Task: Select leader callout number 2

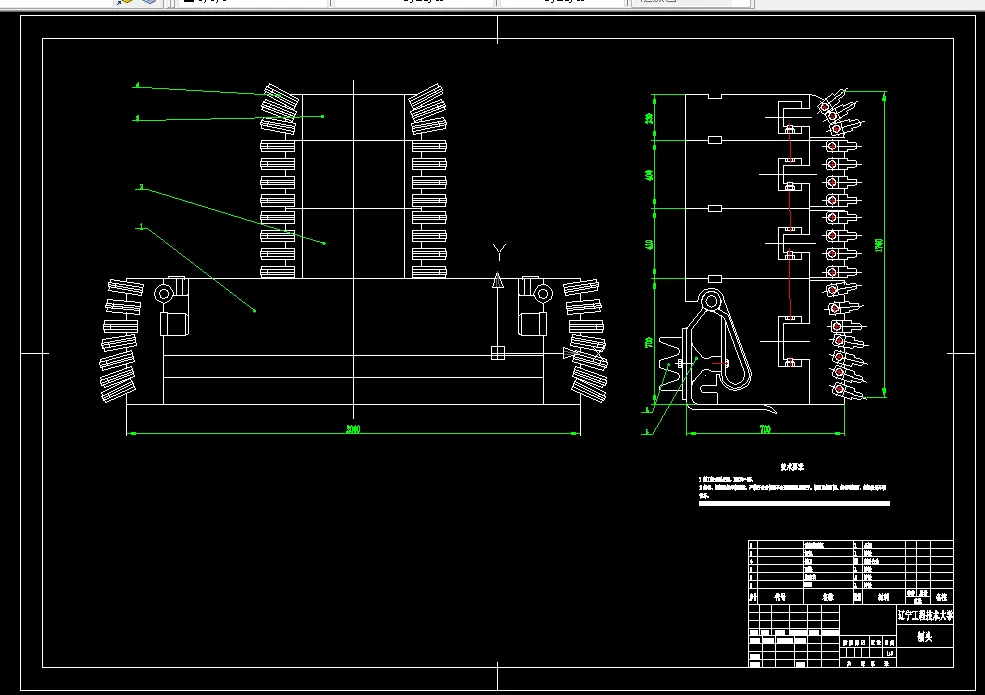Action: pyautogui.click(x=141, y=187)
